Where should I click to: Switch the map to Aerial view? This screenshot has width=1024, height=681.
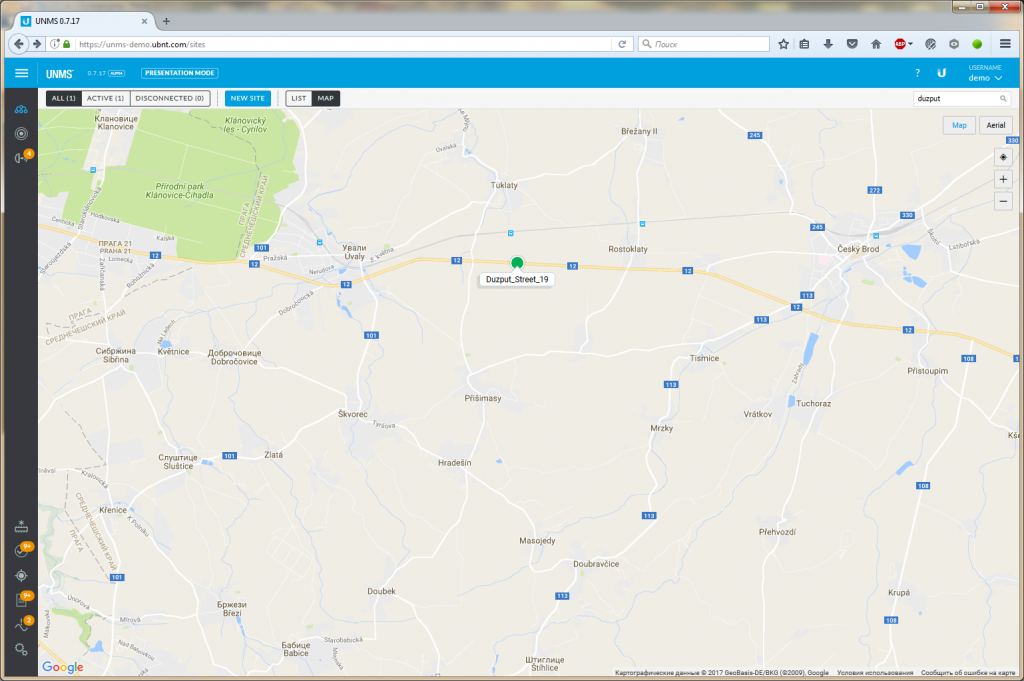click(997, 125)
